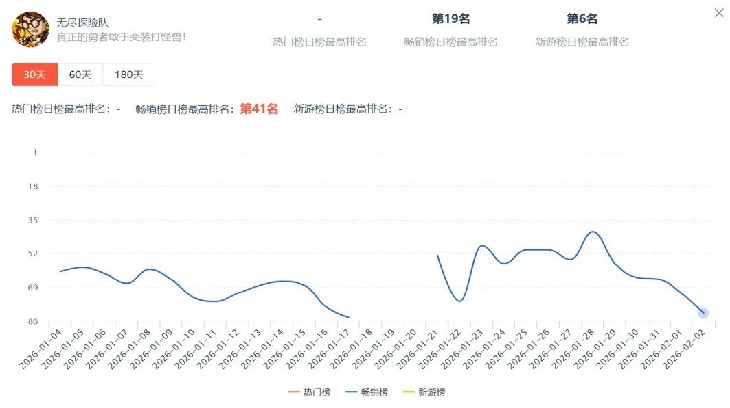
Task: Click the highlighted data point on 2026-02-02
Action: click(703, 313)
